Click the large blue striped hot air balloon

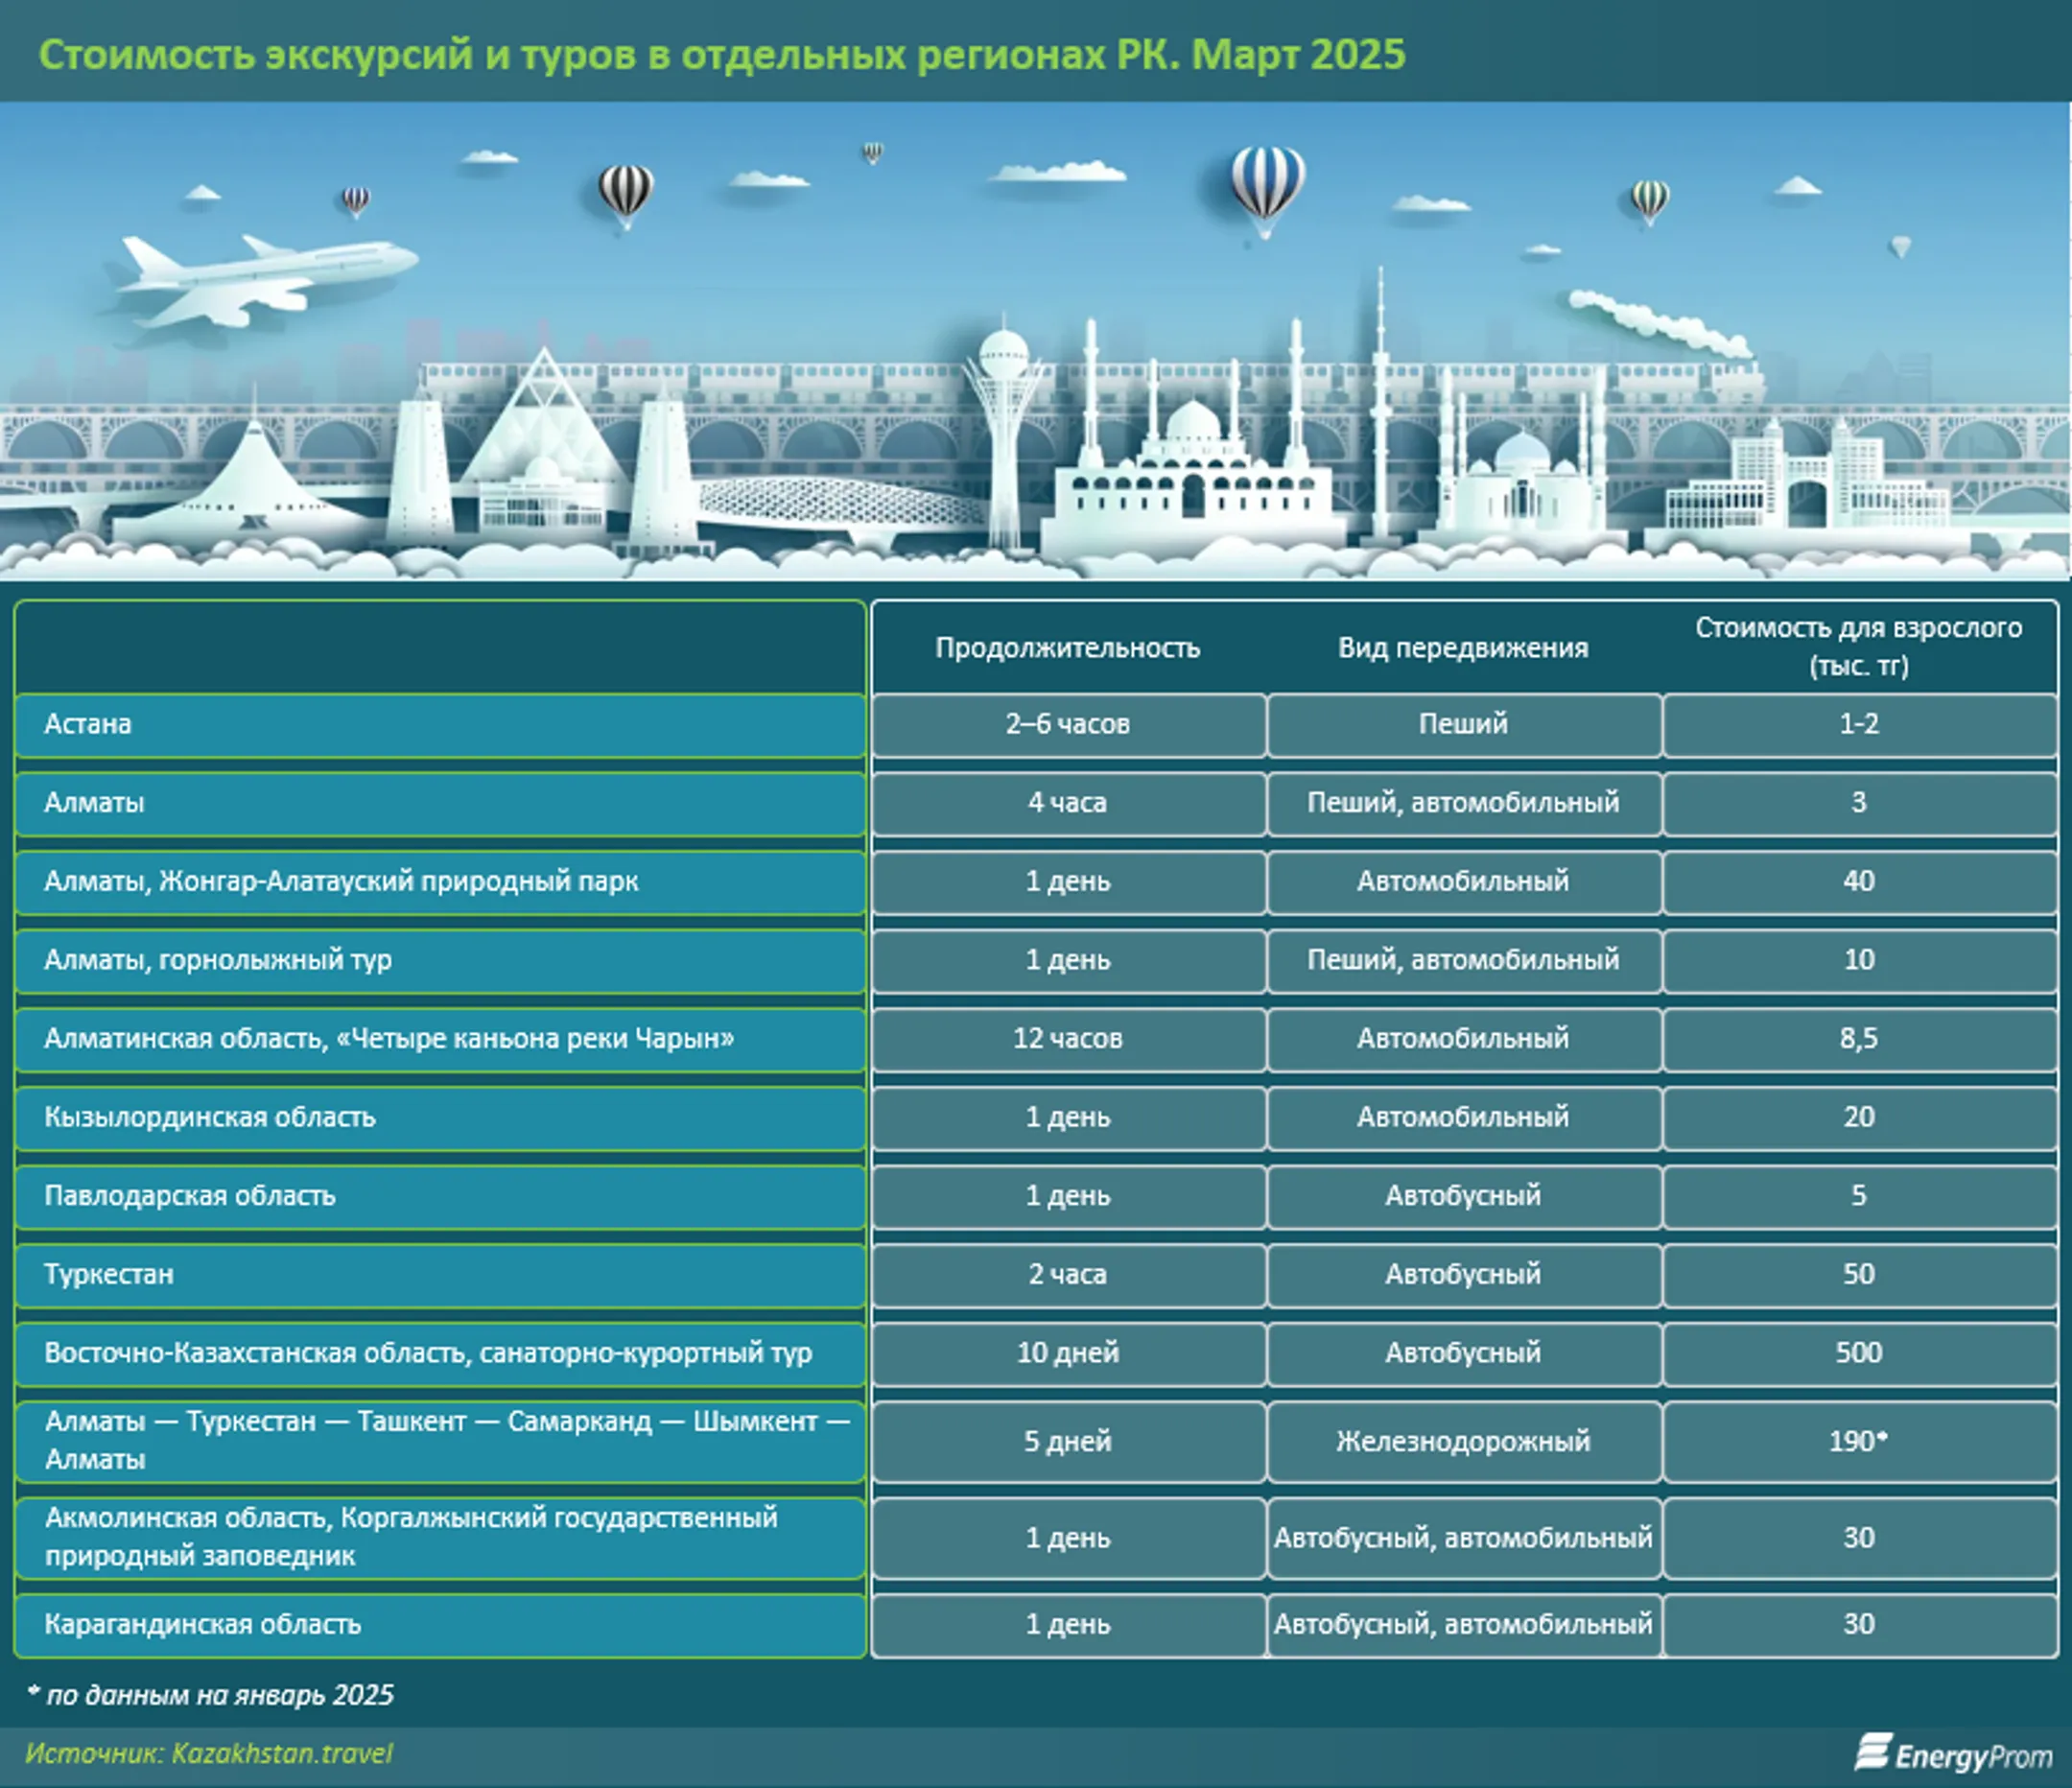(x=1267, y=189)
